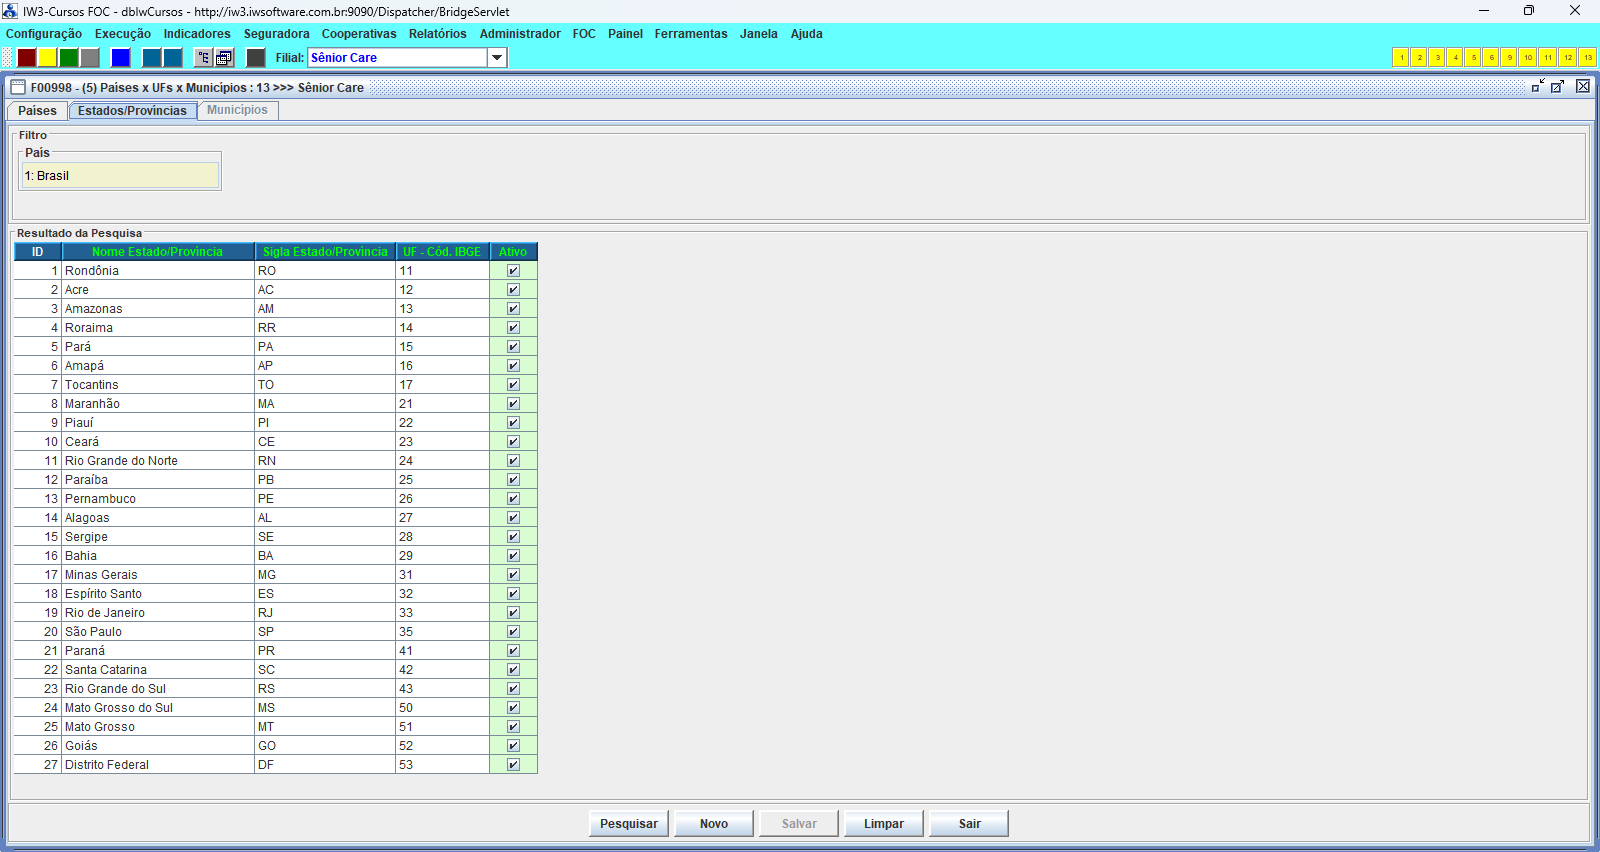Click the yellow shortcut button numbered 11
The height and width of the screenshot is (852, 1600).
click(x=1548, y=58)
